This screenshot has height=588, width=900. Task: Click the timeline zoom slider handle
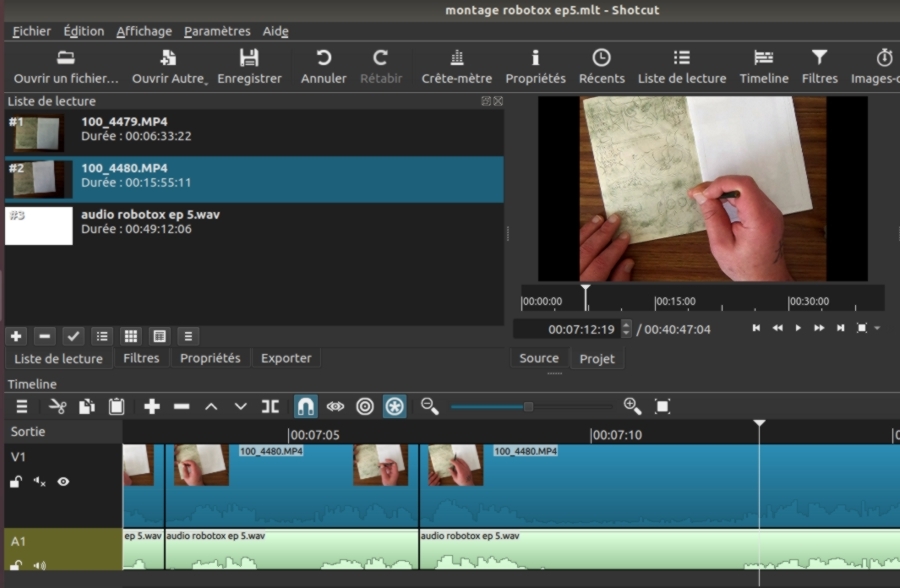coord(528,406)
